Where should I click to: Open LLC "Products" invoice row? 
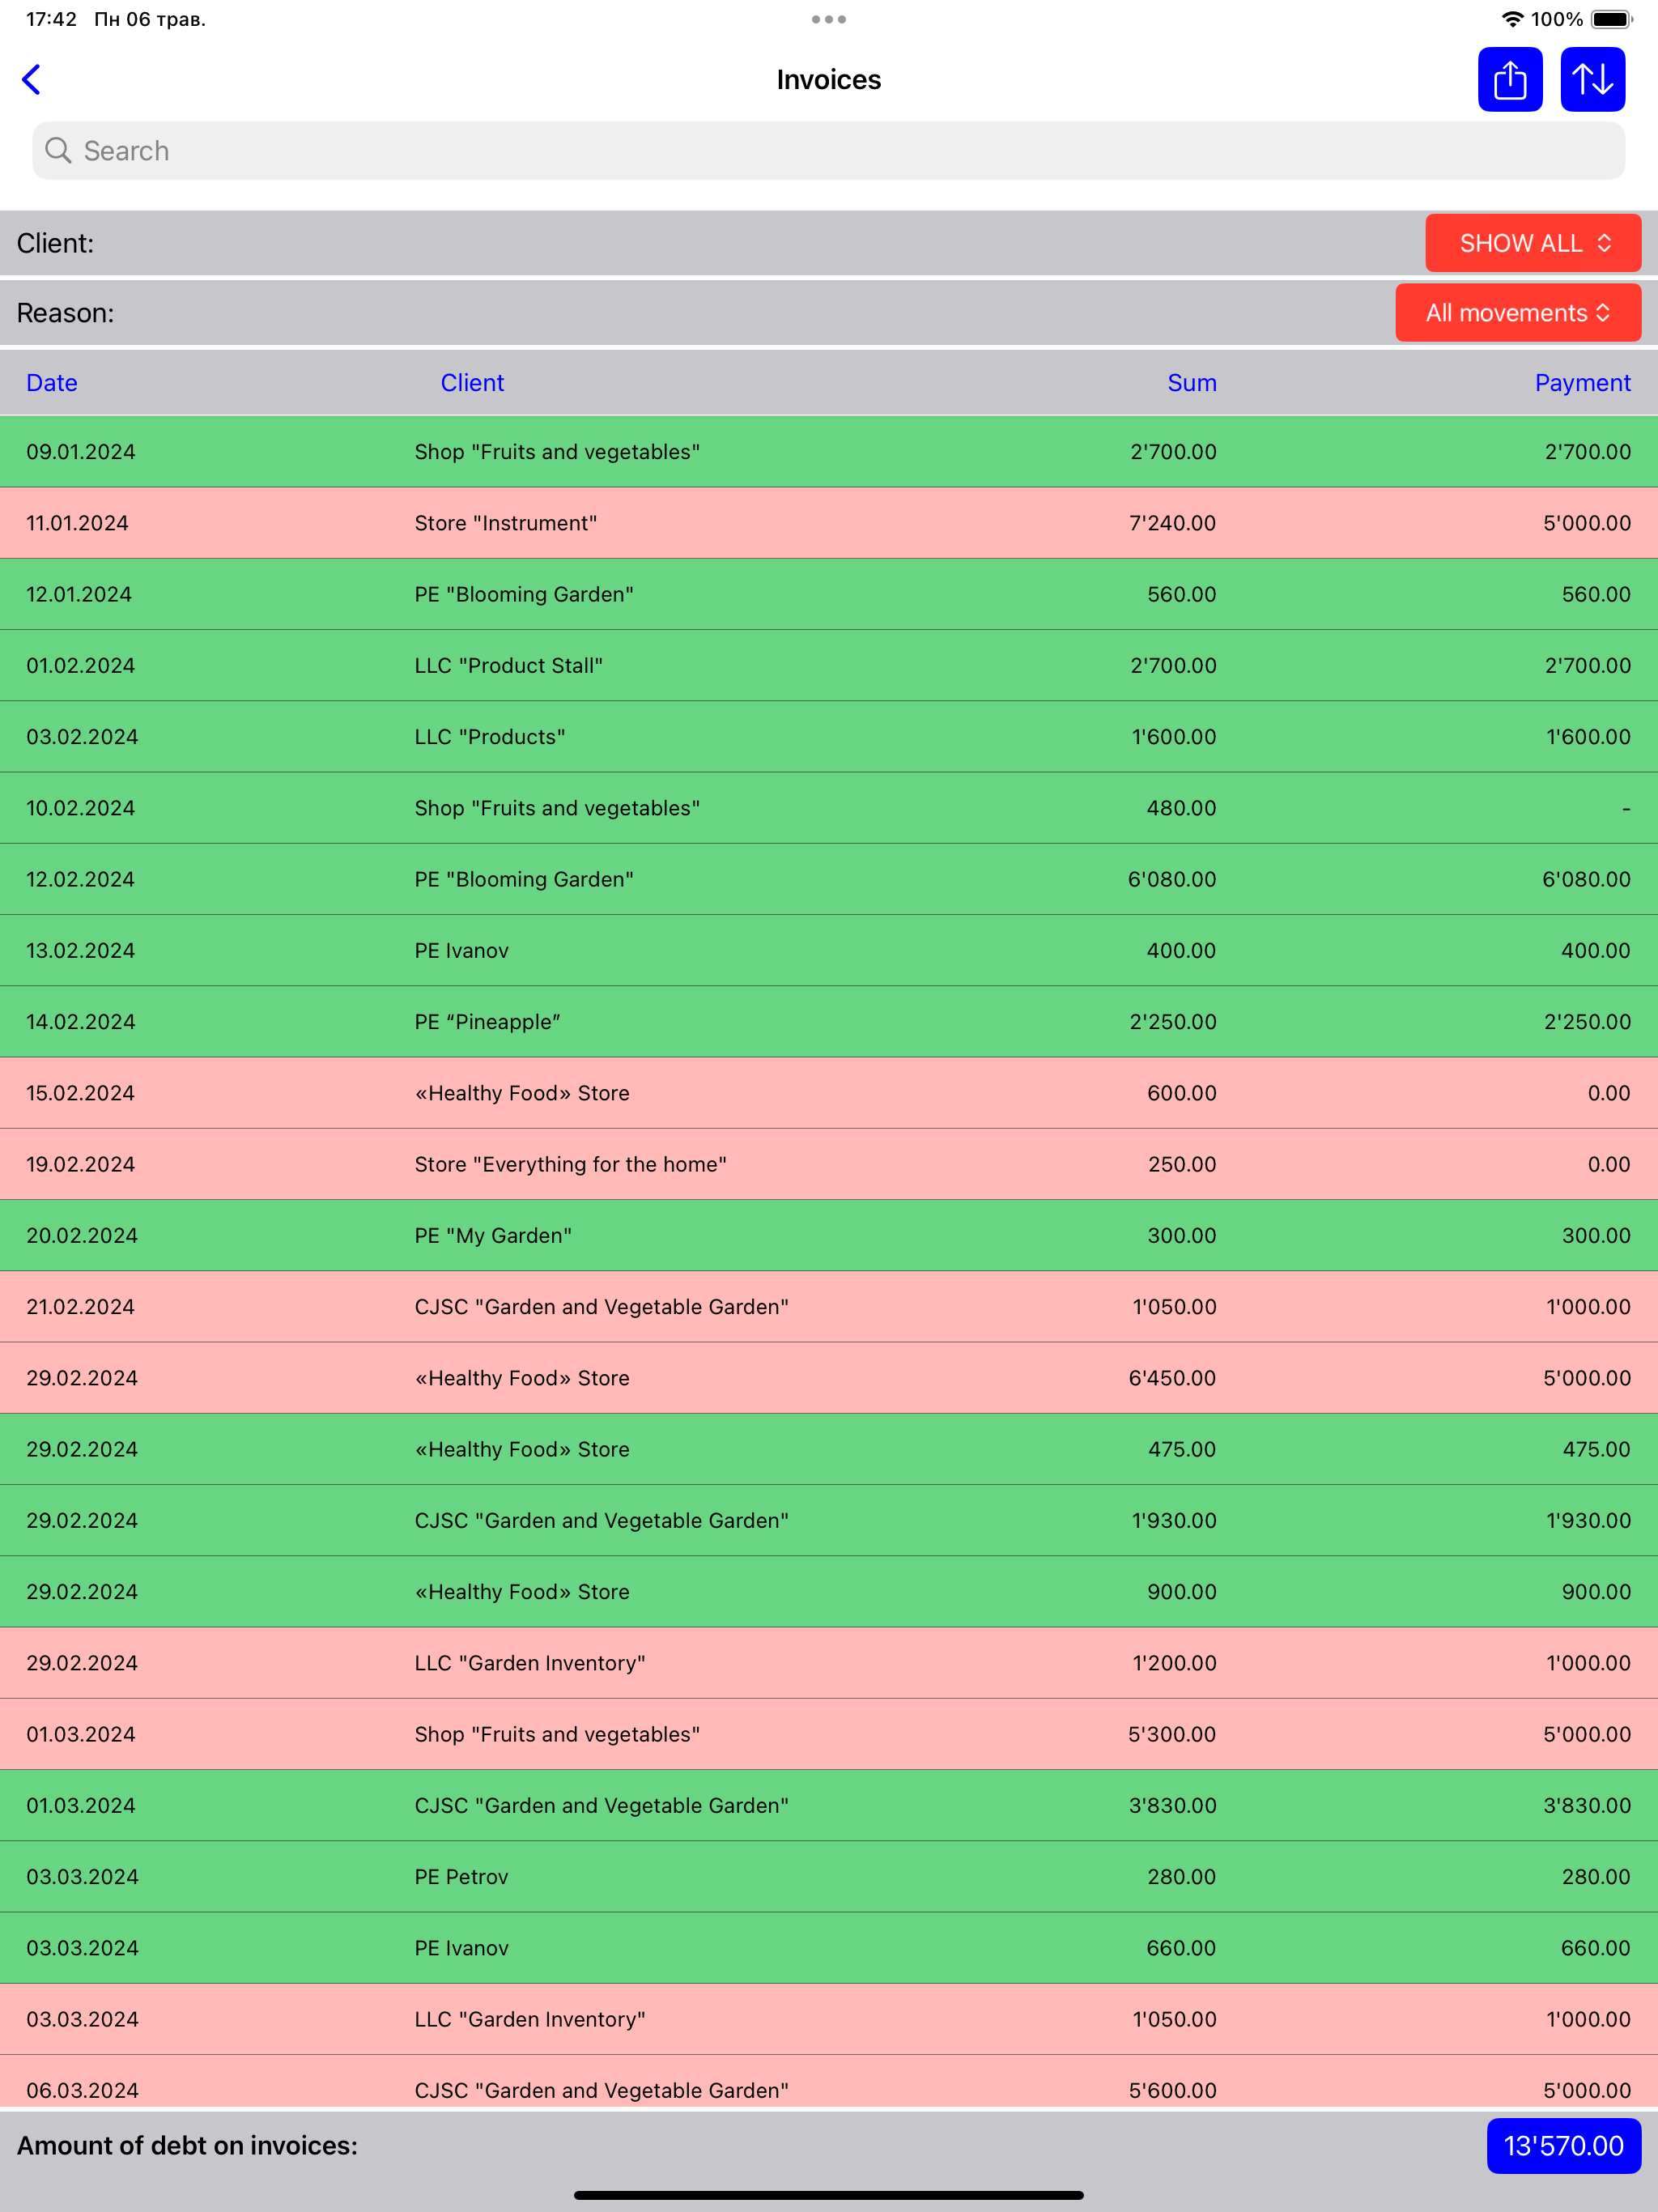(829, 737)
